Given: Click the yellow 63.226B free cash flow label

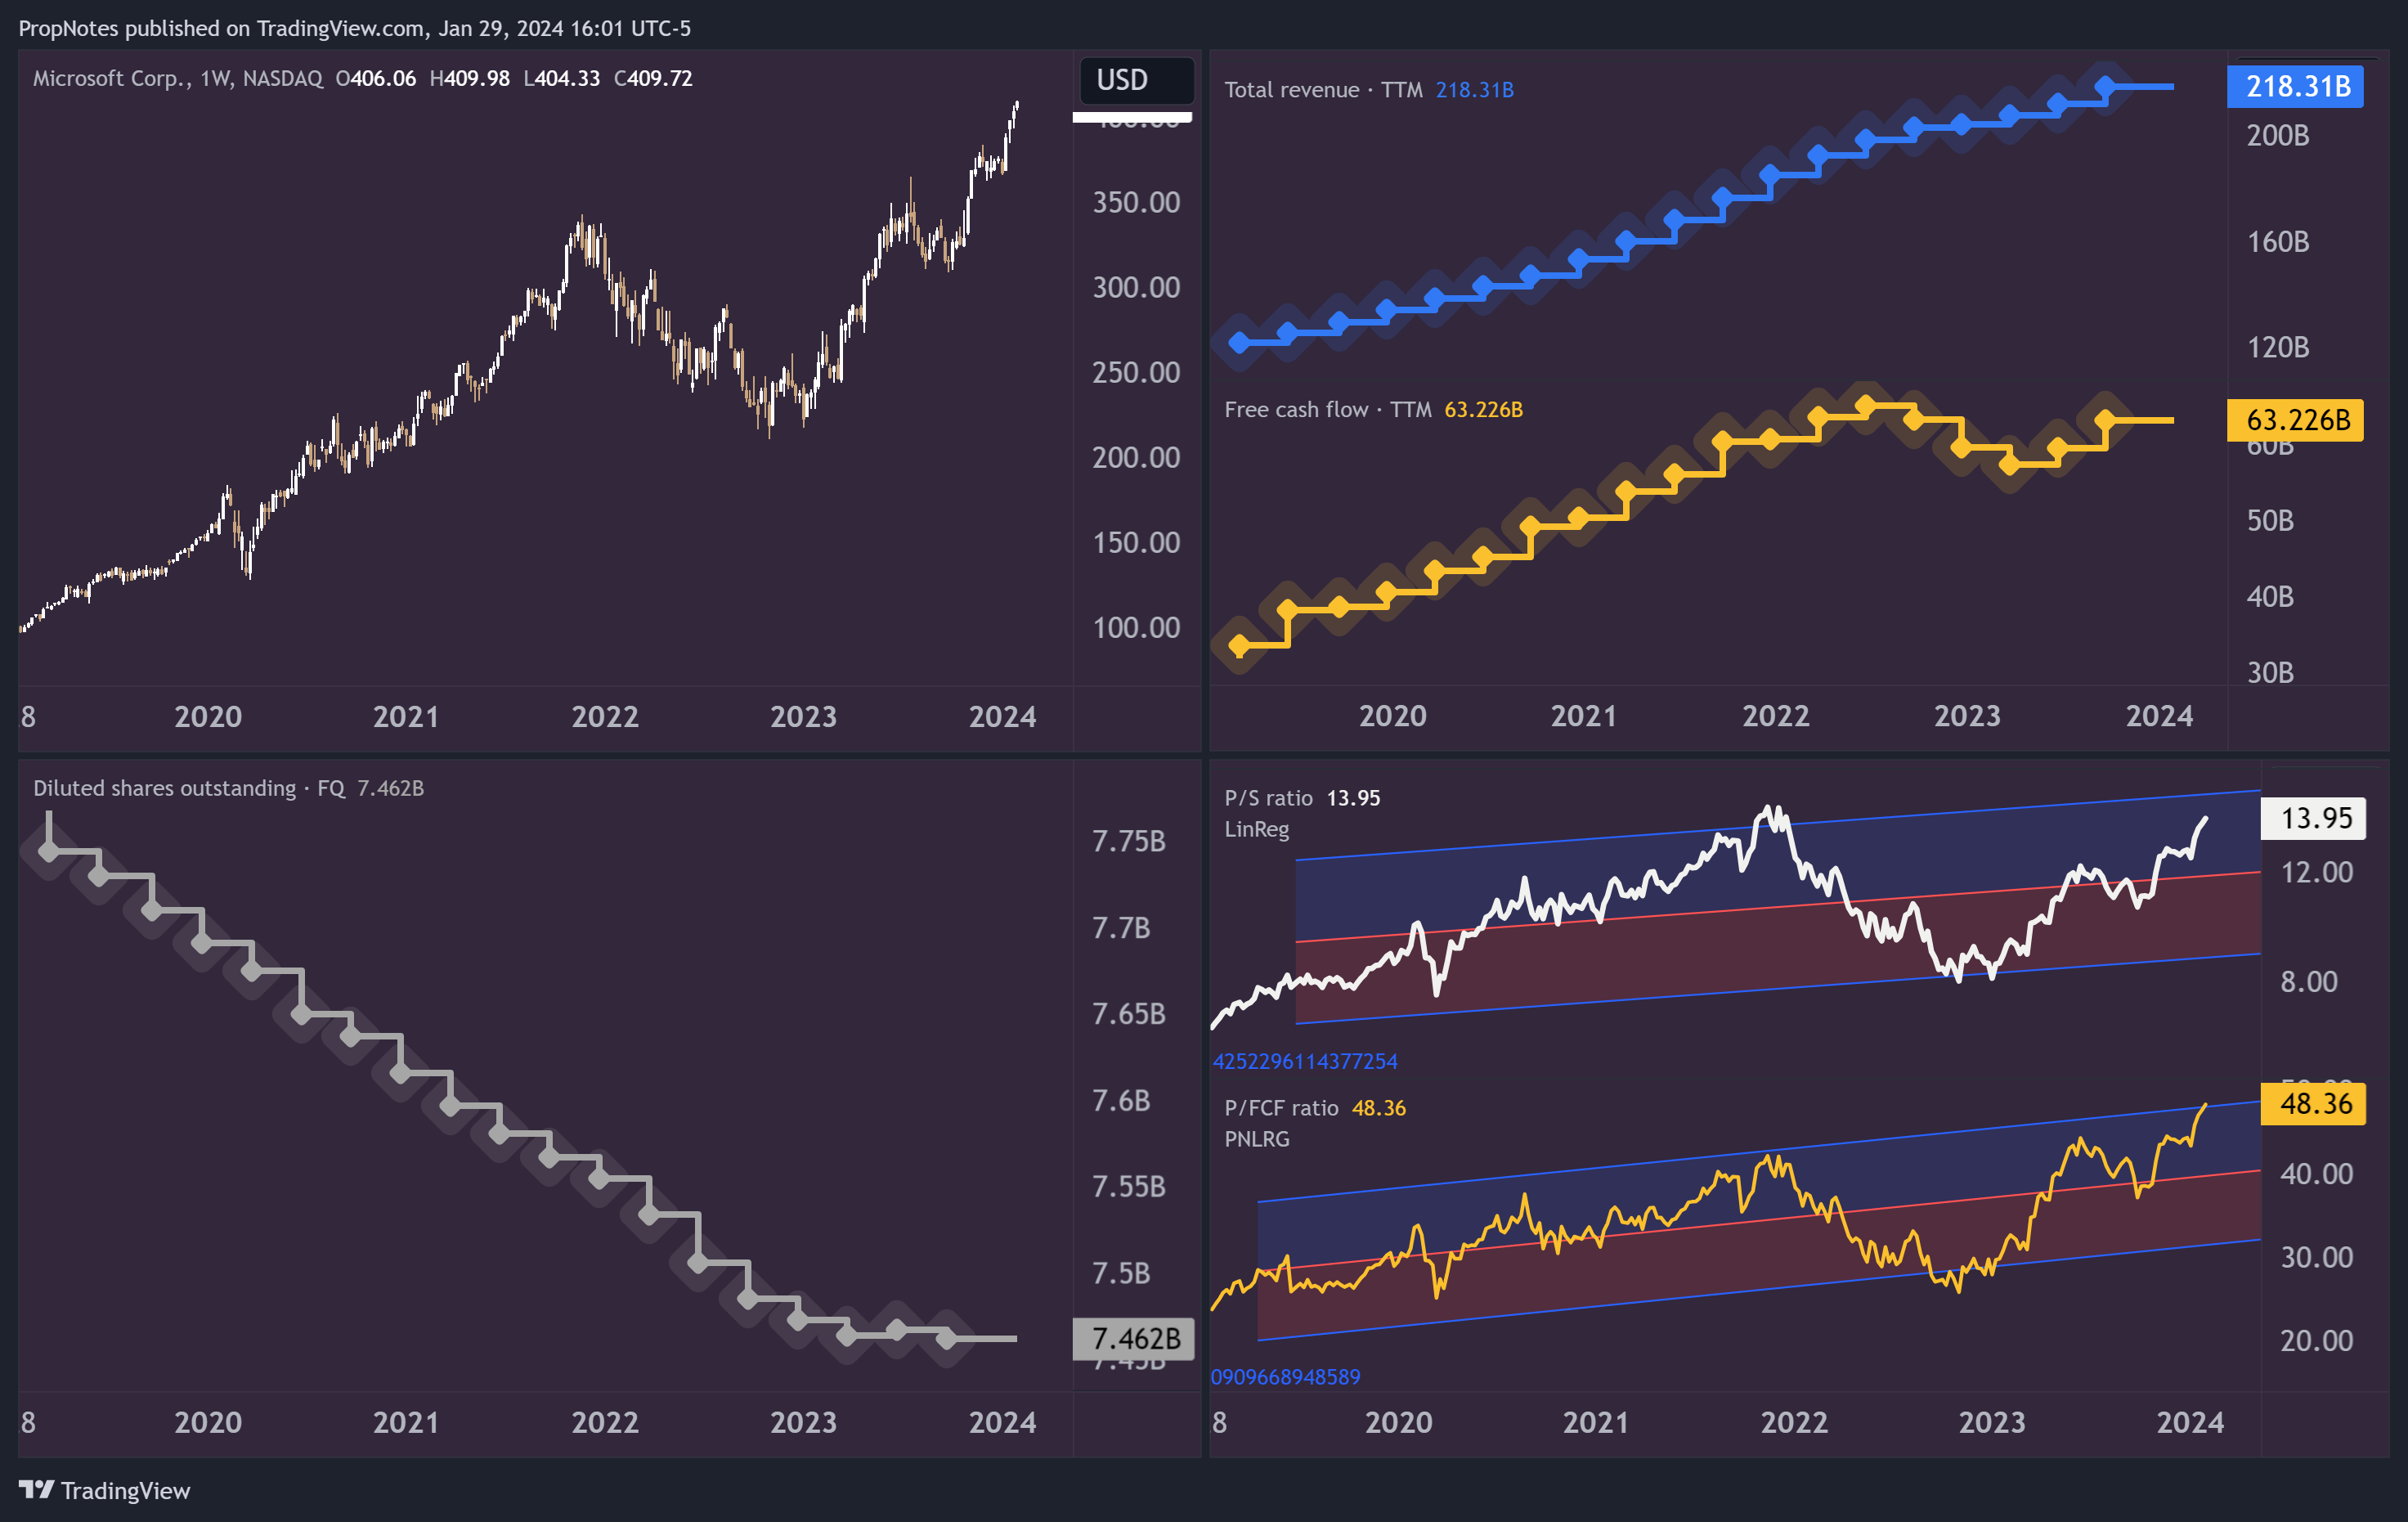Looking at the screenshot, I should pyautogui.click(x=2296, y=420).
